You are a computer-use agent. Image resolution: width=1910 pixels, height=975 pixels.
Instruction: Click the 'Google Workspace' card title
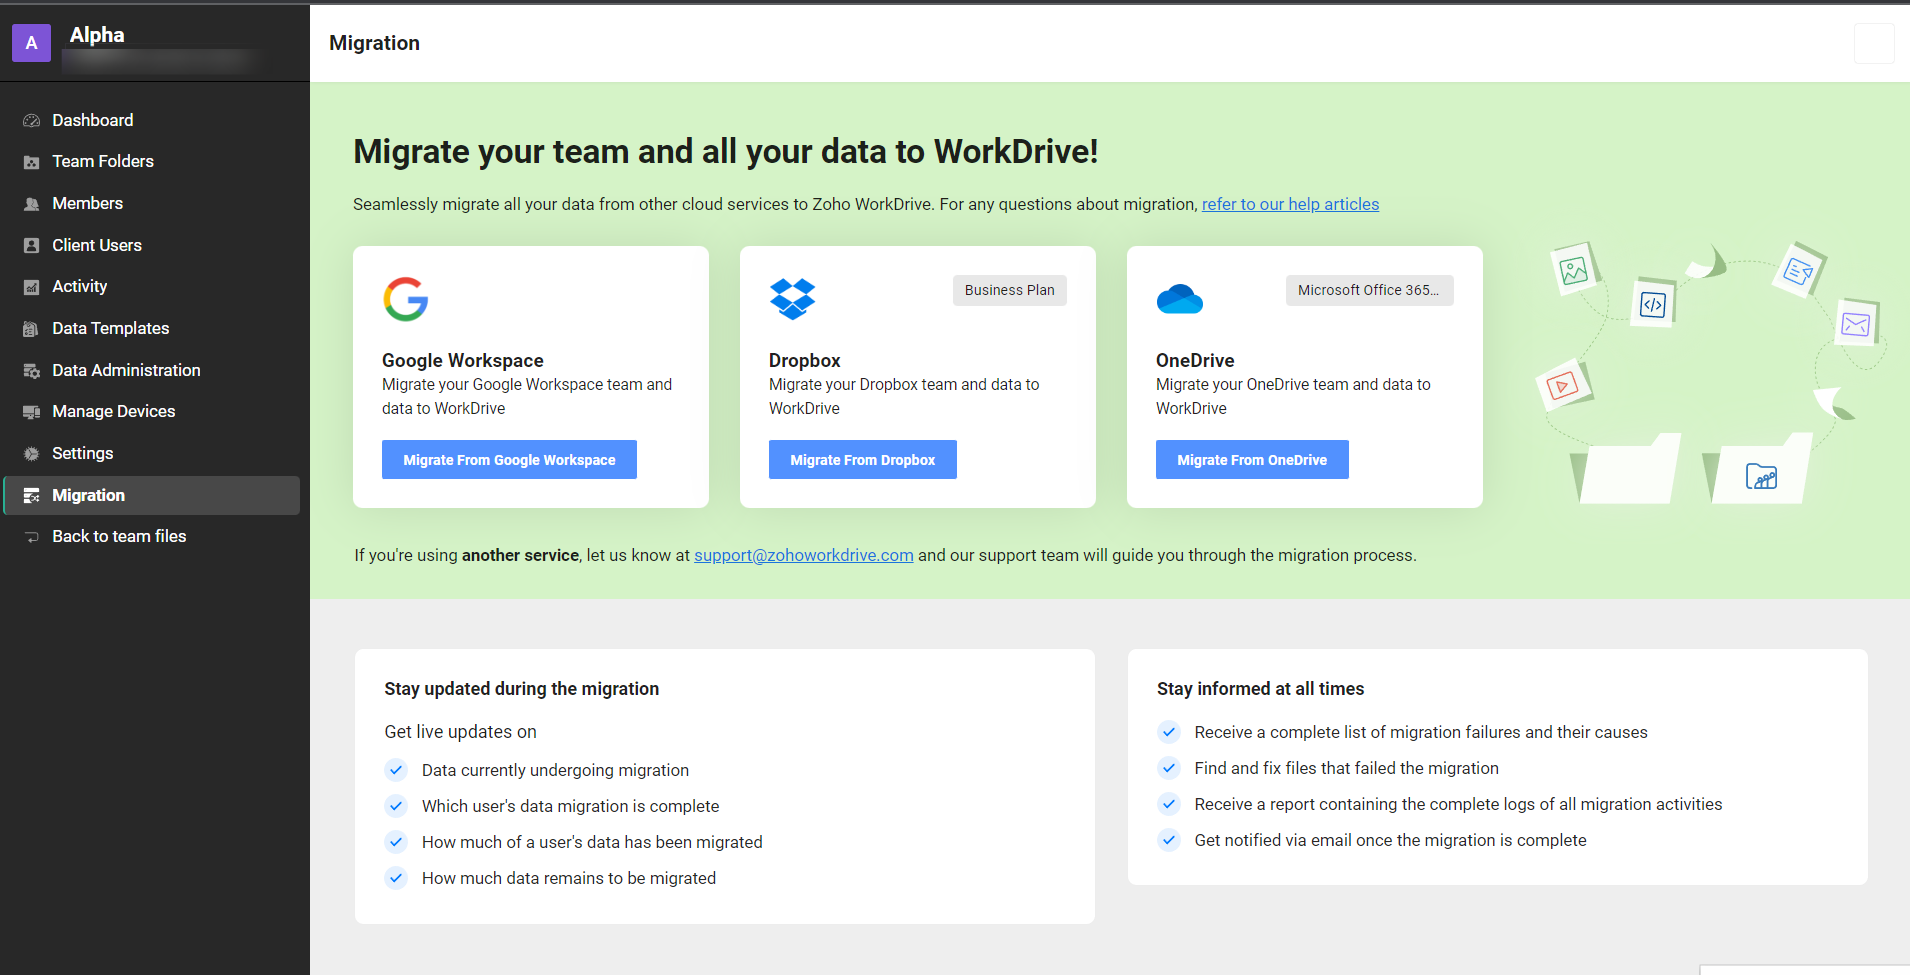463,360
